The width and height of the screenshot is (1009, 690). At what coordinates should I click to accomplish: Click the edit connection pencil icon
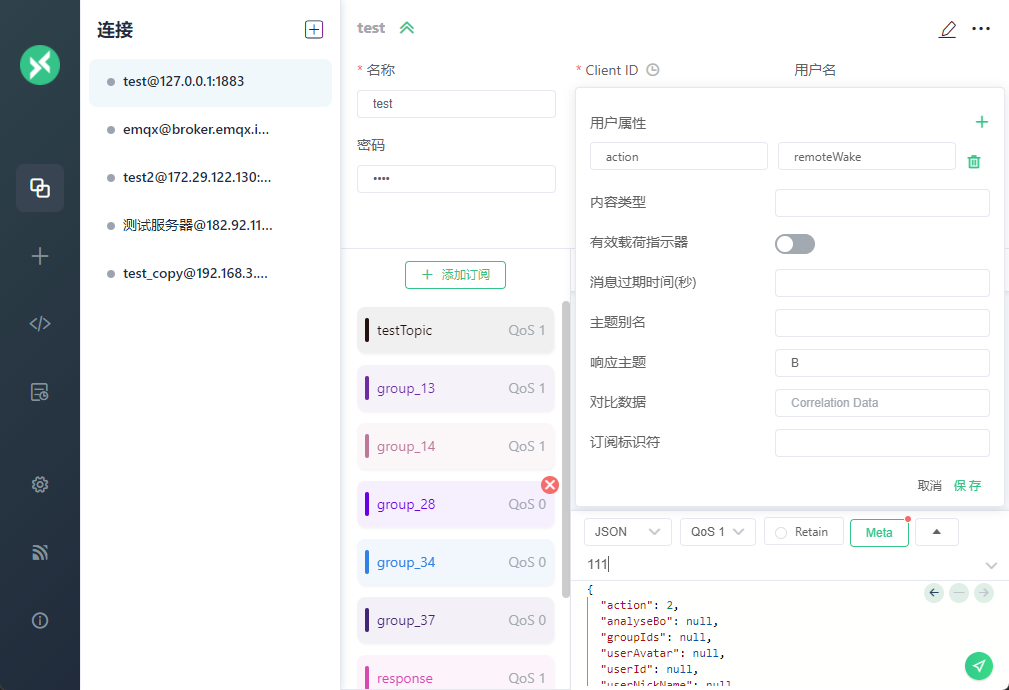coord(947,29)
